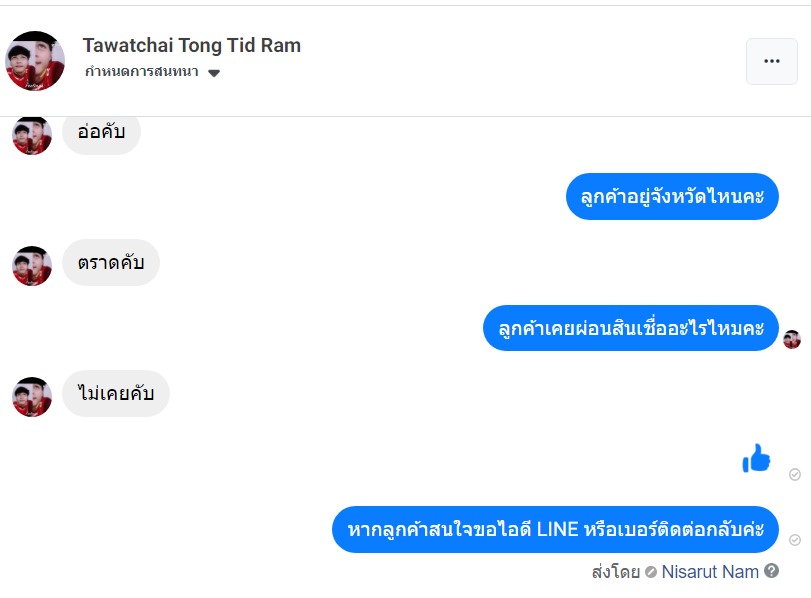
Task: Click the thumbs-up like sticker message
Action: [756, 459]
